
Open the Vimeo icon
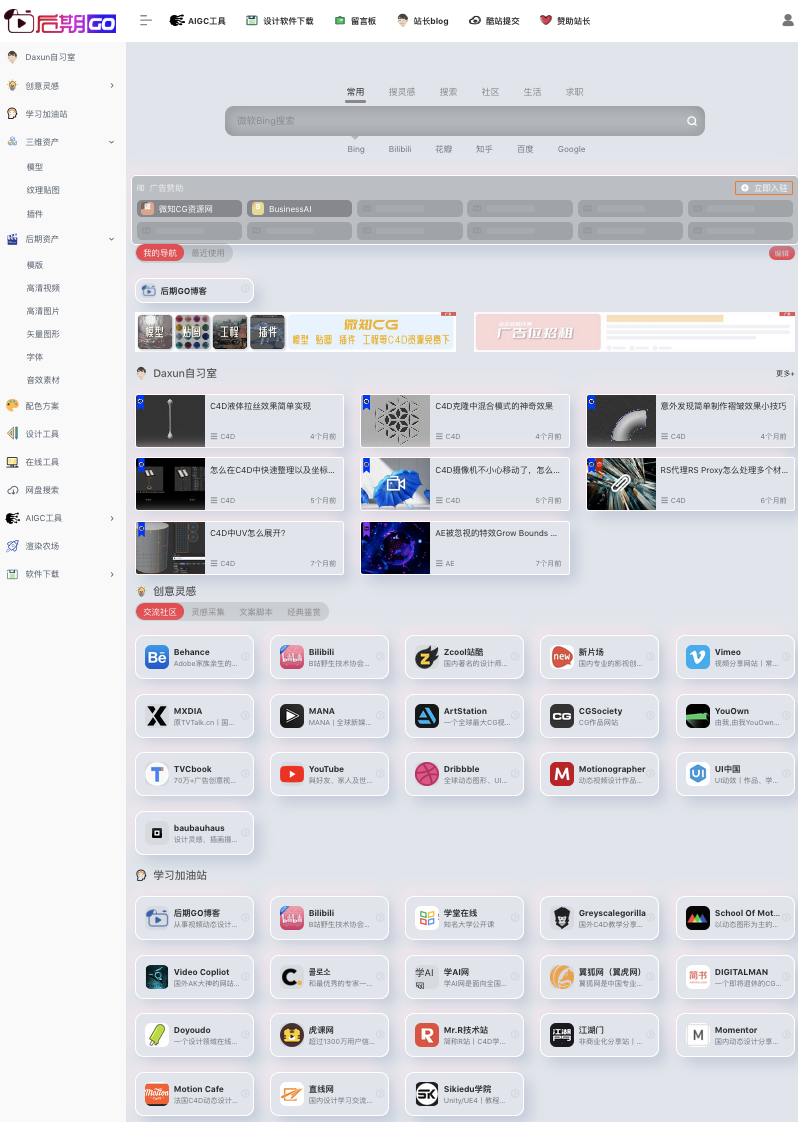click(698, 657)
